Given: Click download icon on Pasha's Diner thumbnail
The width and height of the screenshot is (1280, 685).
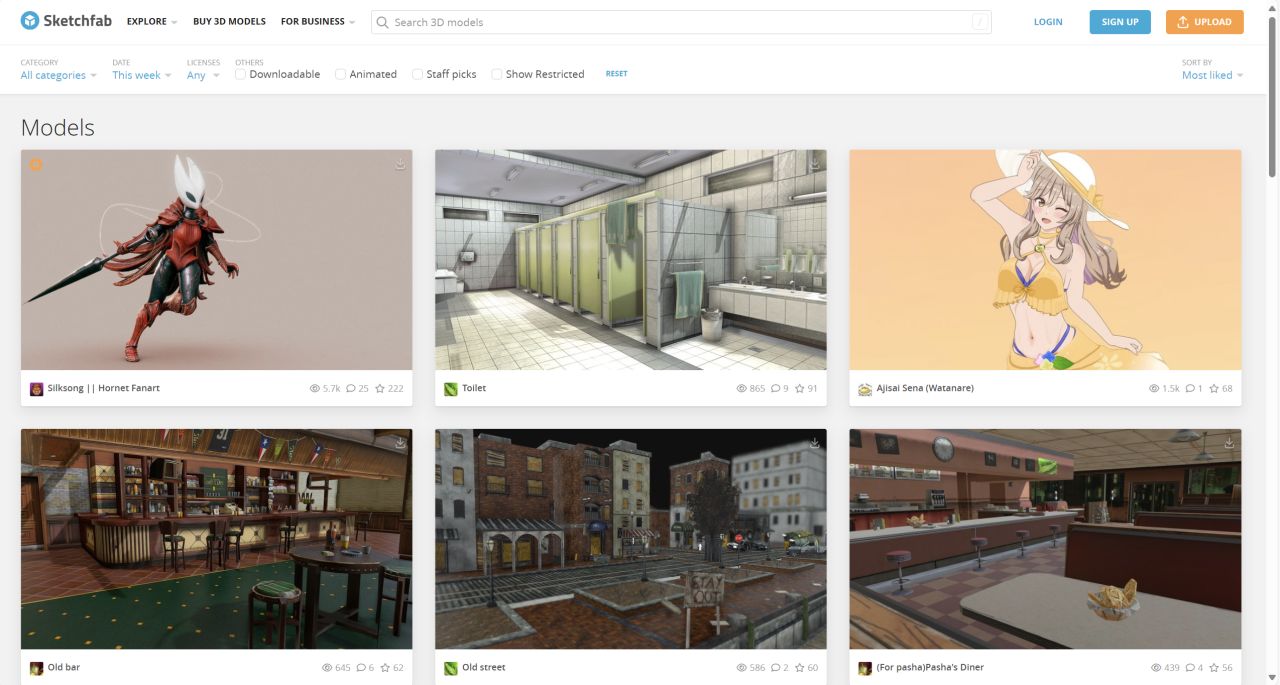Looking at the screenshot, I should [1229, 443].
